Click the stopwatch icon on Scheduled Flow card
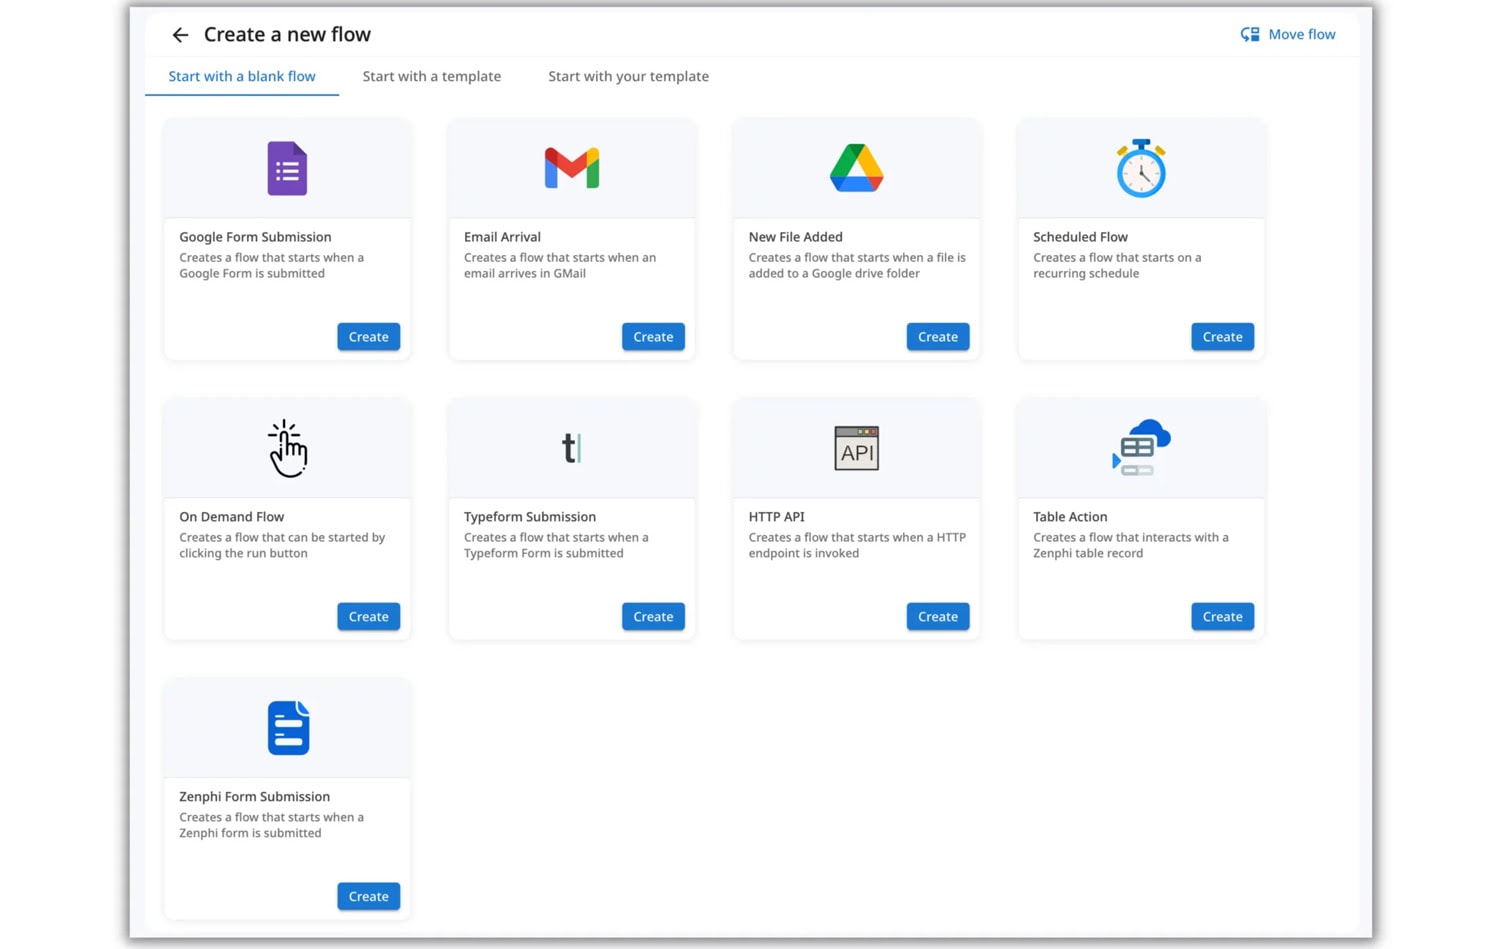The image size is (1500, 949). click(1140, 167)
